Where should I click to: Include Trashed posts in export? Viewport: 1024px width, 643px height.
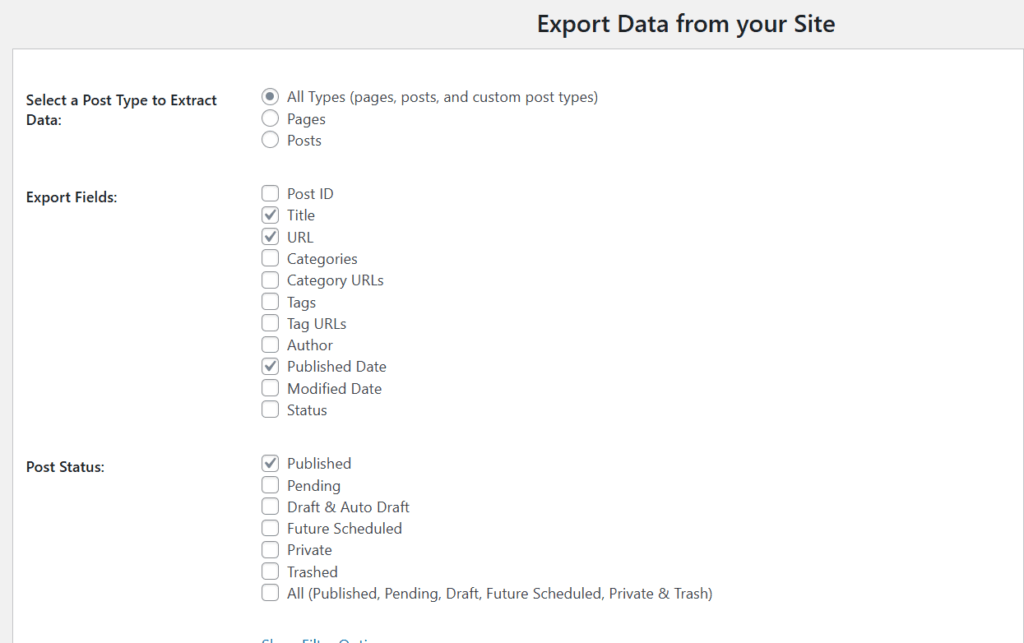coord(270,572)
